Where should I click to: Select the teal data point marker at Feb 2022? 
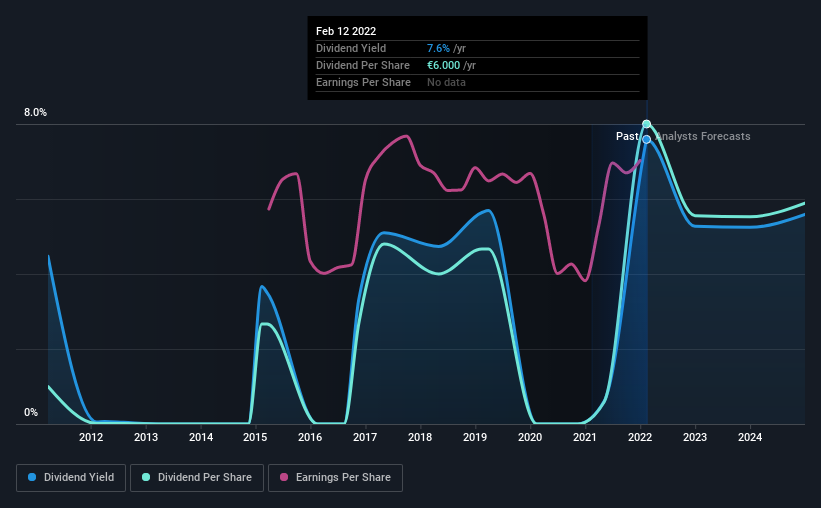(x=647, y=124)
